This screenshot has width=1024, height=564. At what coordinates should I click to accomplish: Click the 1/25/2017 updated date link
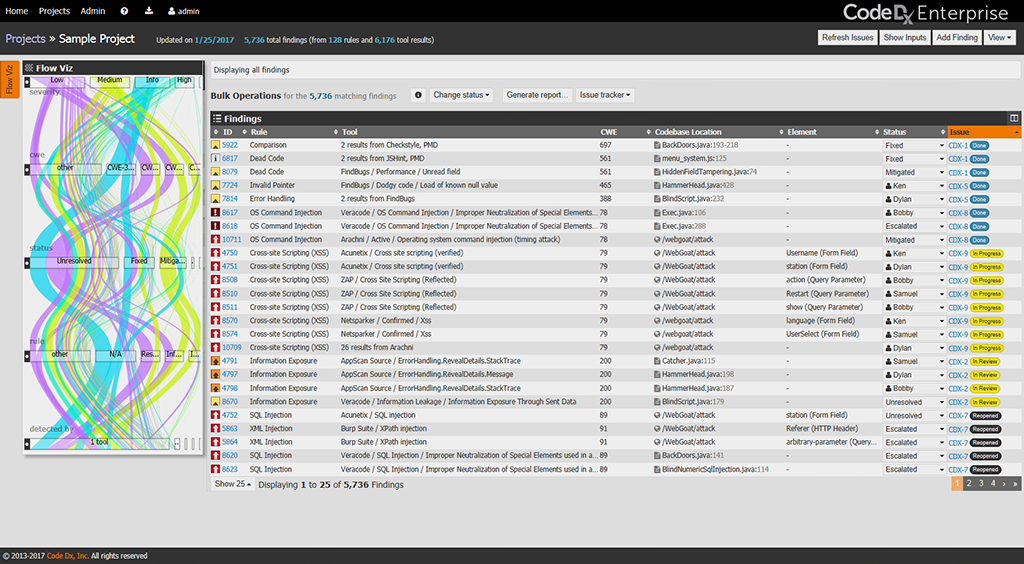214,40
